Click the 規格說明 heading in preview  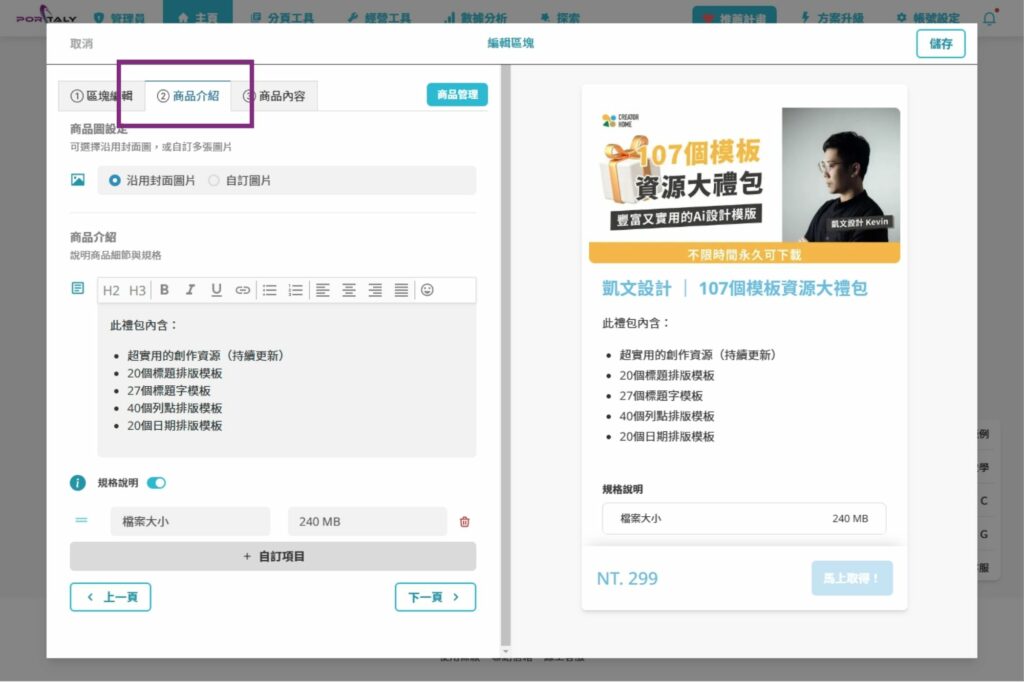[x=622, y=489]
